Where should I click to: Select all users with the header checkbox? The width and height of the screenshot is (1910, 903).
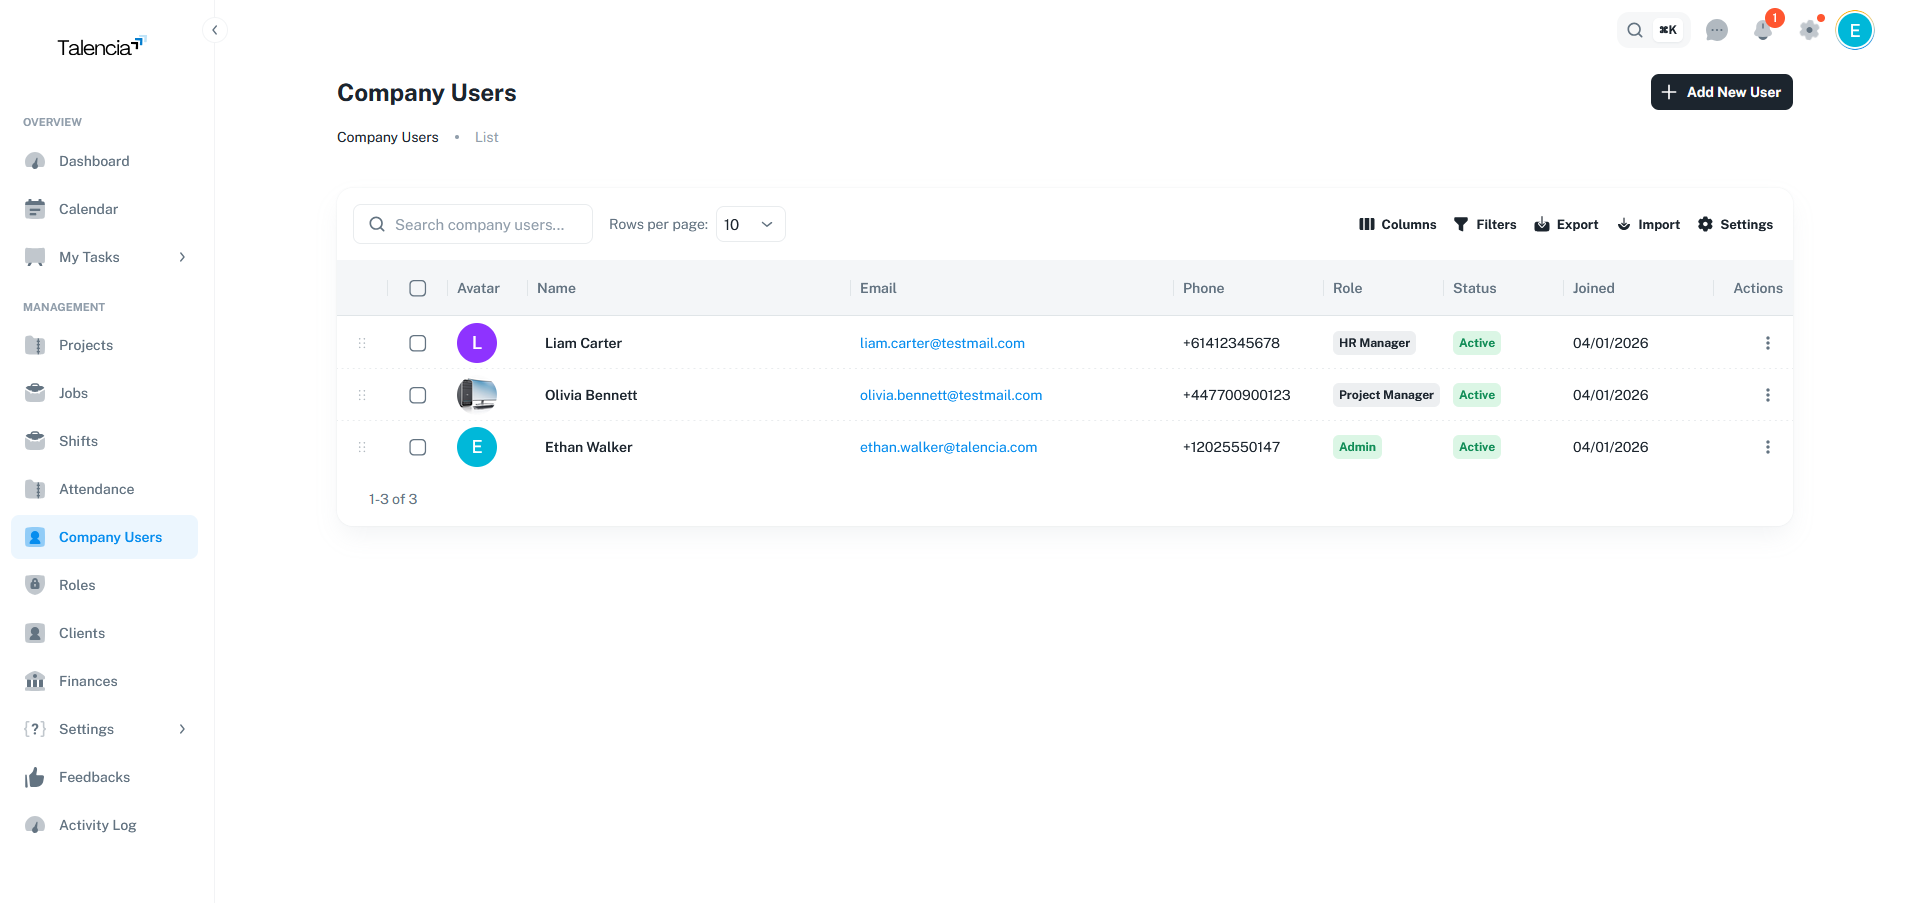[x=417, y=288]
